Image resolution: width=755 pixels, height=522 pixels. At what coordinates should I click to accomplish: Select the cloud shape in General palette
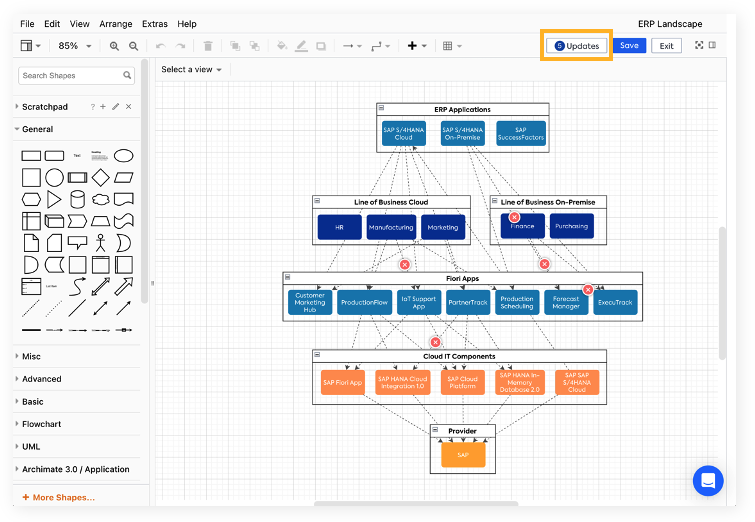[100, 199]
